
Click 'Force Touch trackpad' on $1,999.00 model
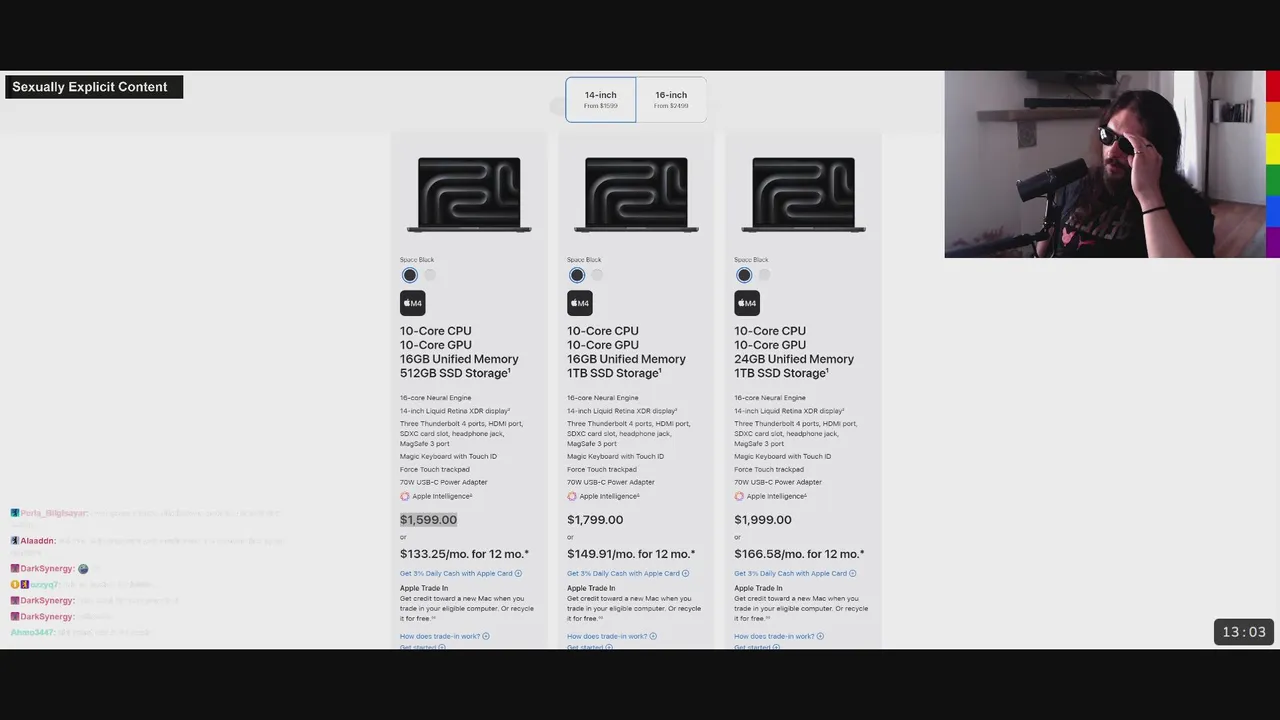[x=768, y=469]
